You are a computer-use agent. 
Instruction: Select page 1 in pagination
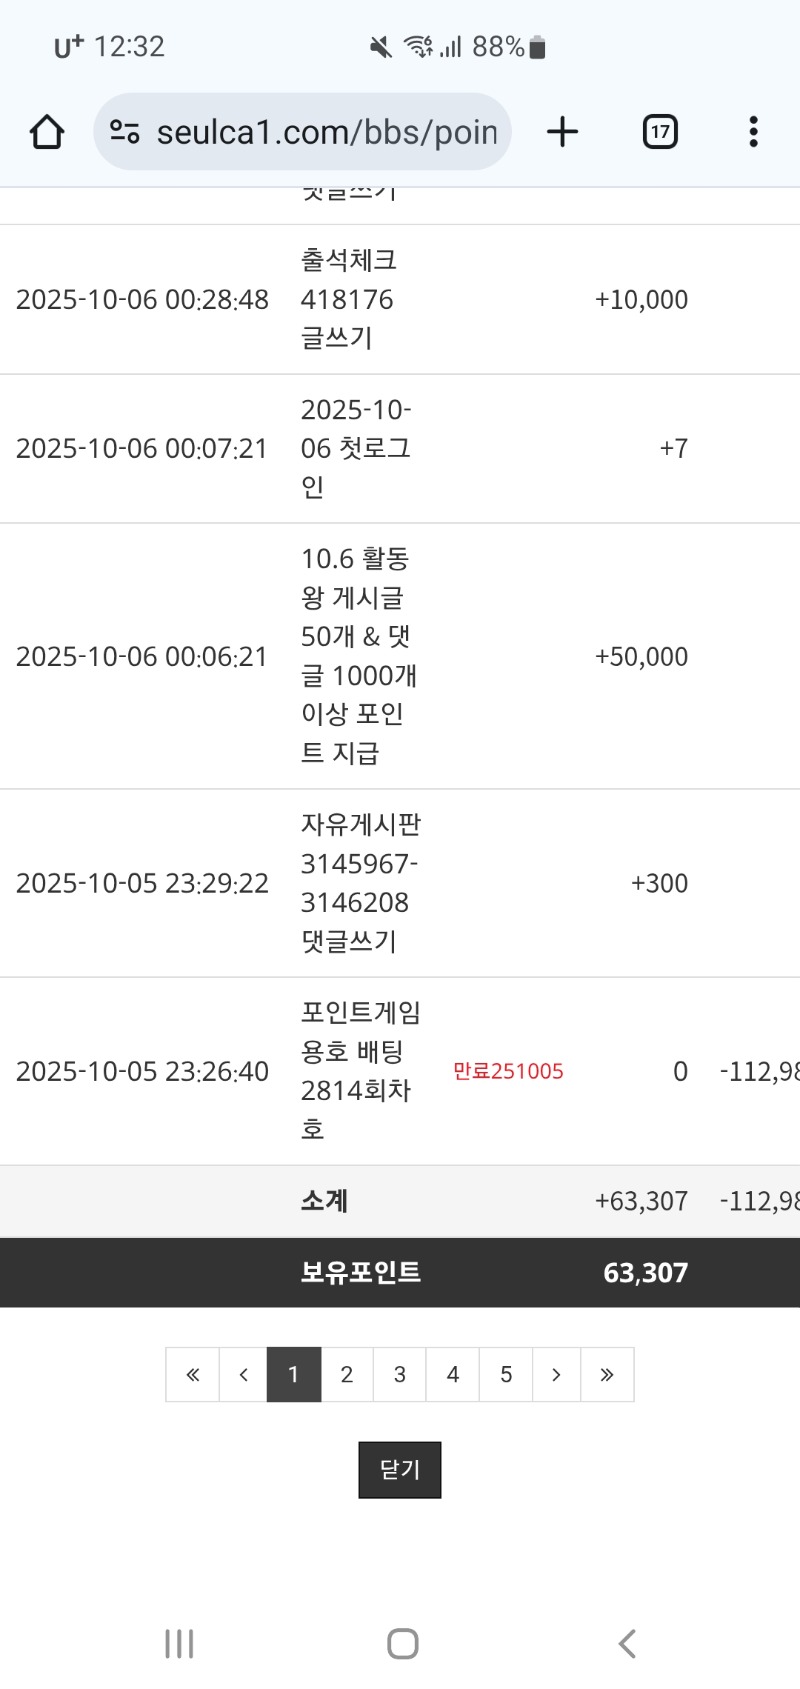click(x=294, y=1375)
